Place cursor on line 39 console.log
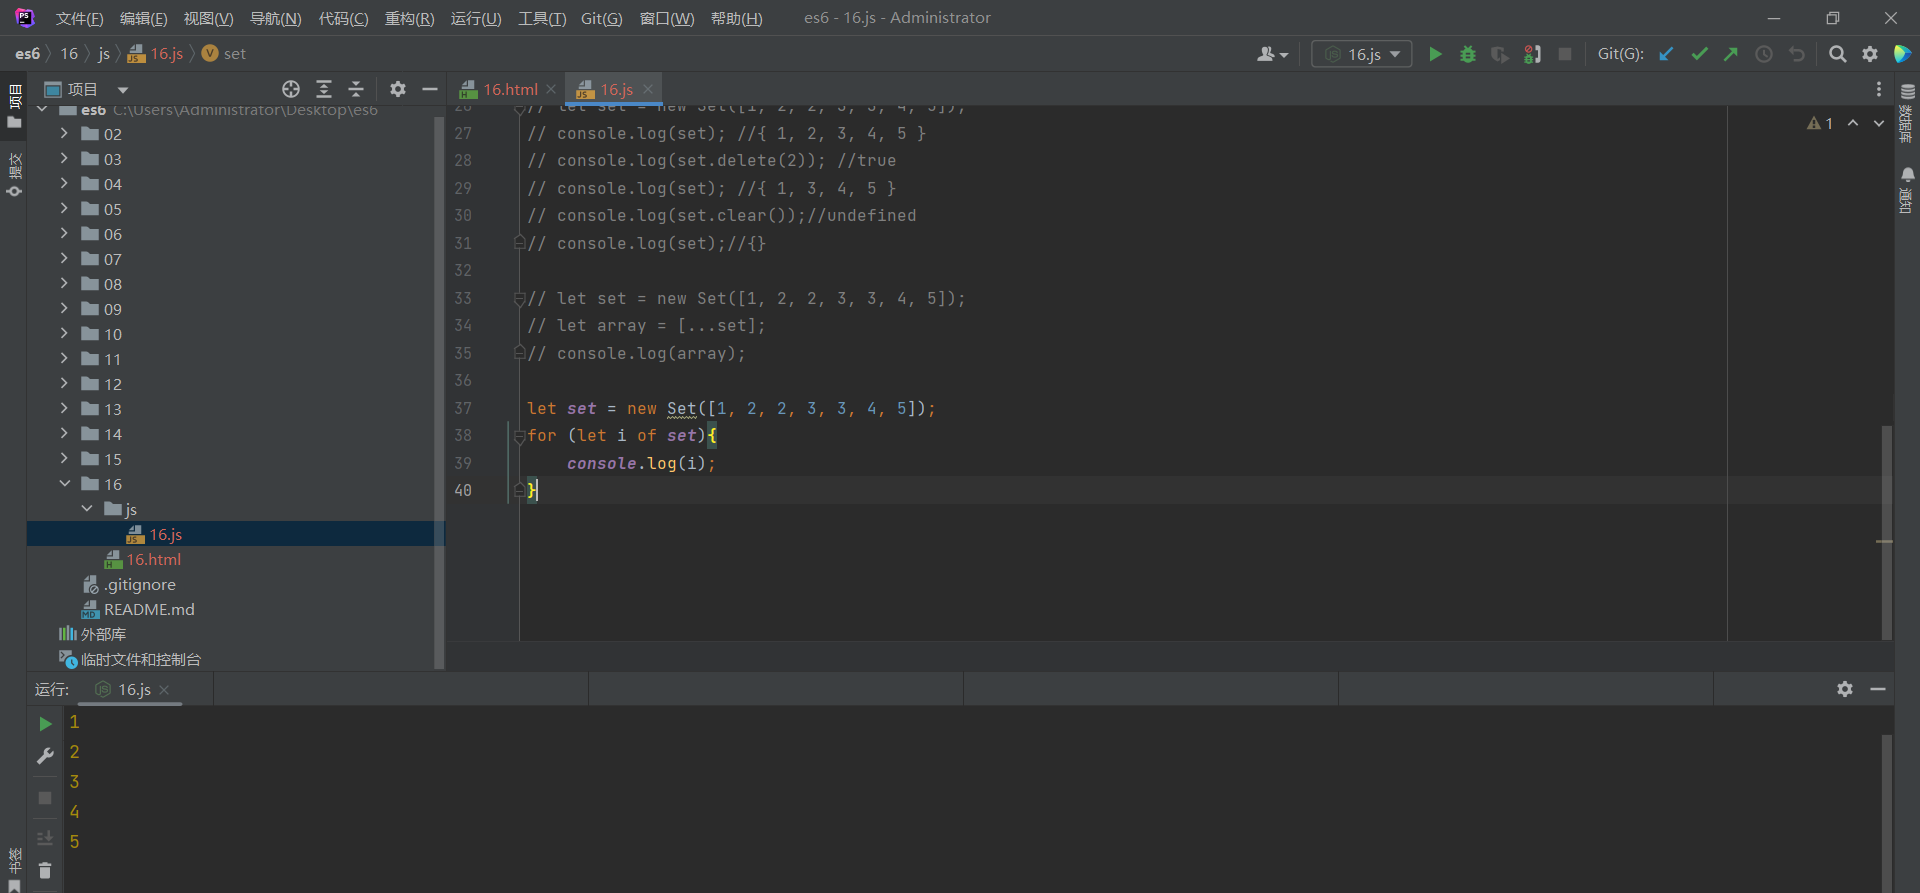The height and width of the screenshot is (893, 1920). click(641, 463)
